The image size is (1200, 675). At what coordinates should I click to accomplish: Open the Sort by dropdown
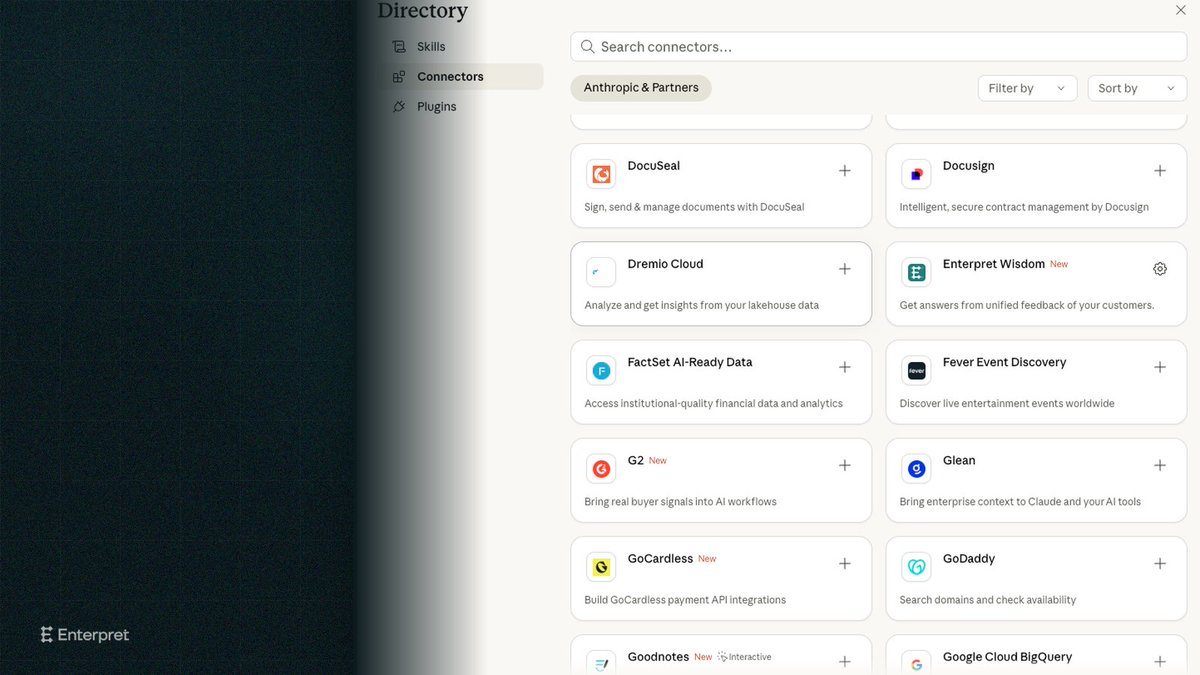[1137, 88]
